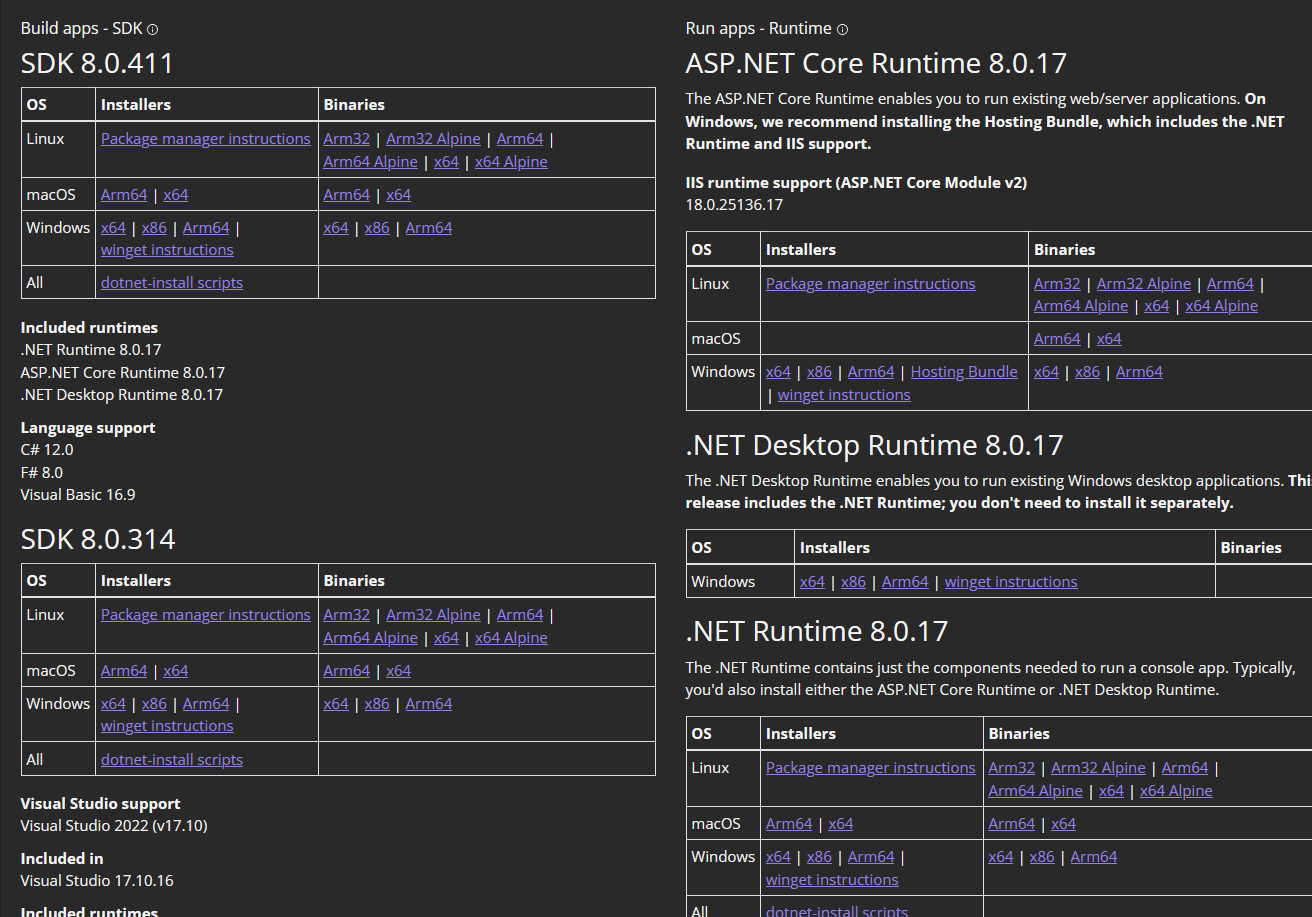This screenshot has height=917, width=1312.
Task: Download .NET Runtime Linux Arm32 Alpine binary
Action: pos(1098,768)
